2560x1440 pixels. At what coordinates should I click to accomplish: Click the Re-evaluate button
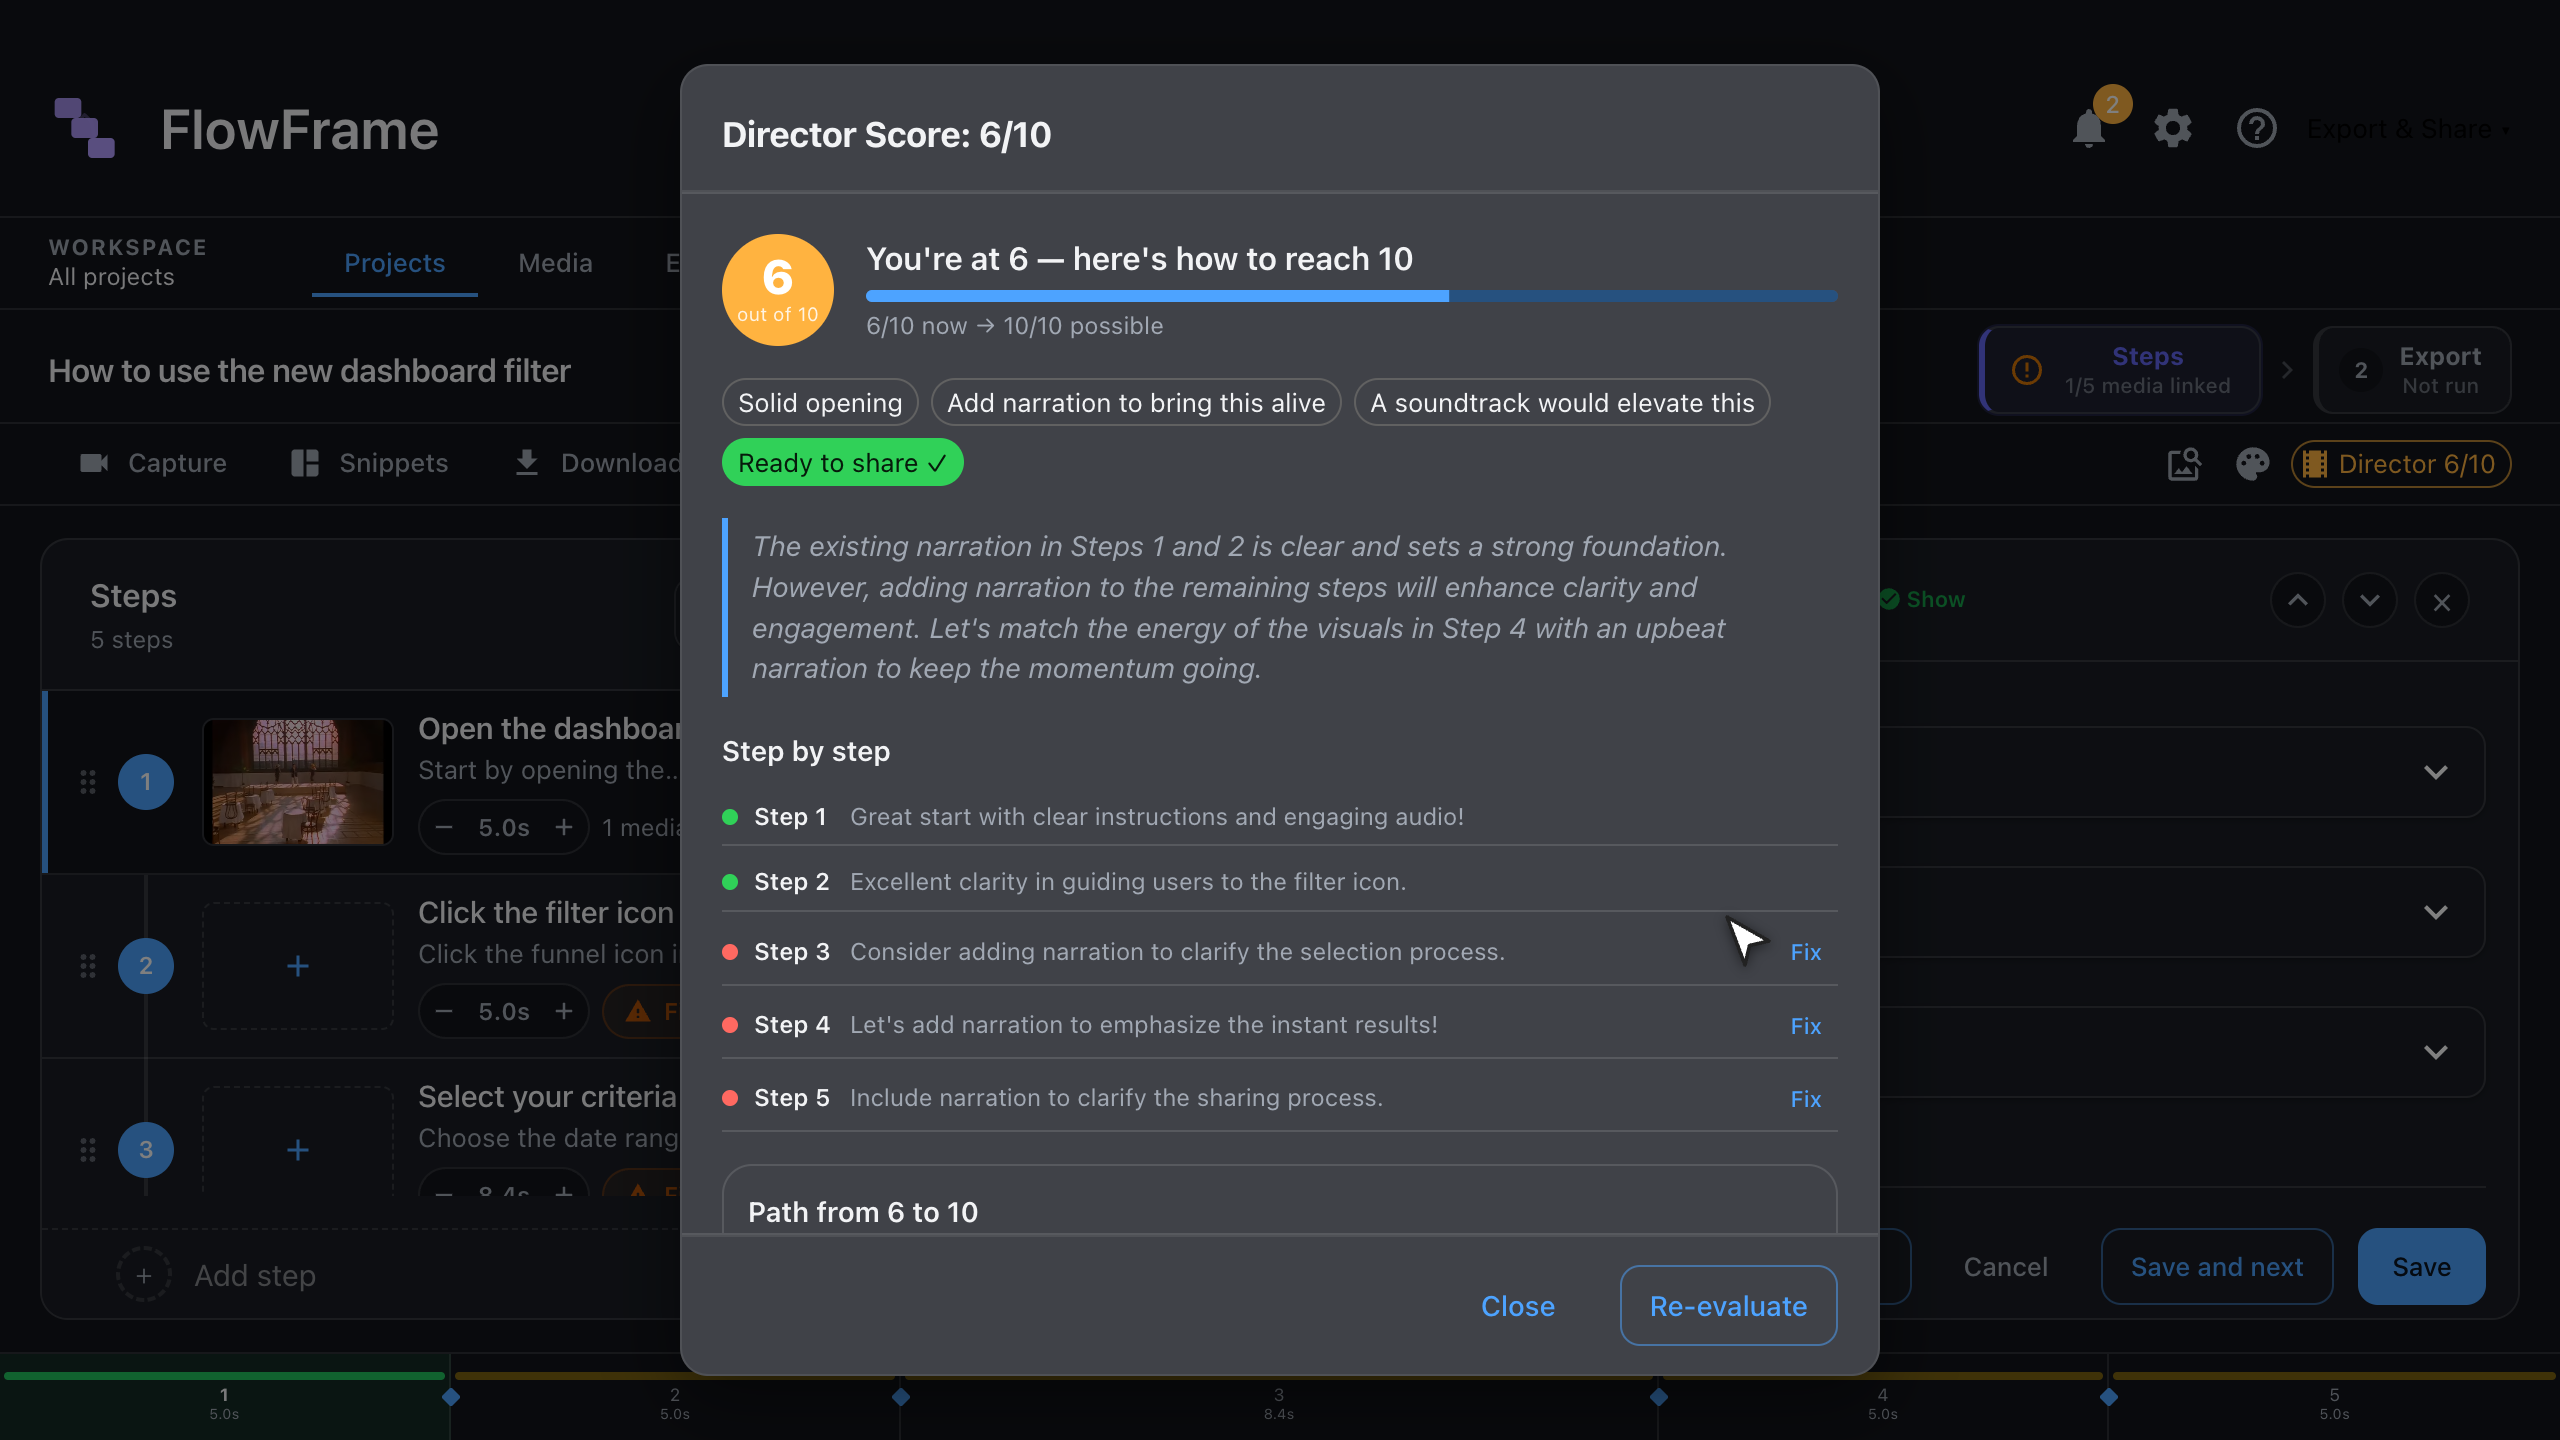coord(1728,1306)
